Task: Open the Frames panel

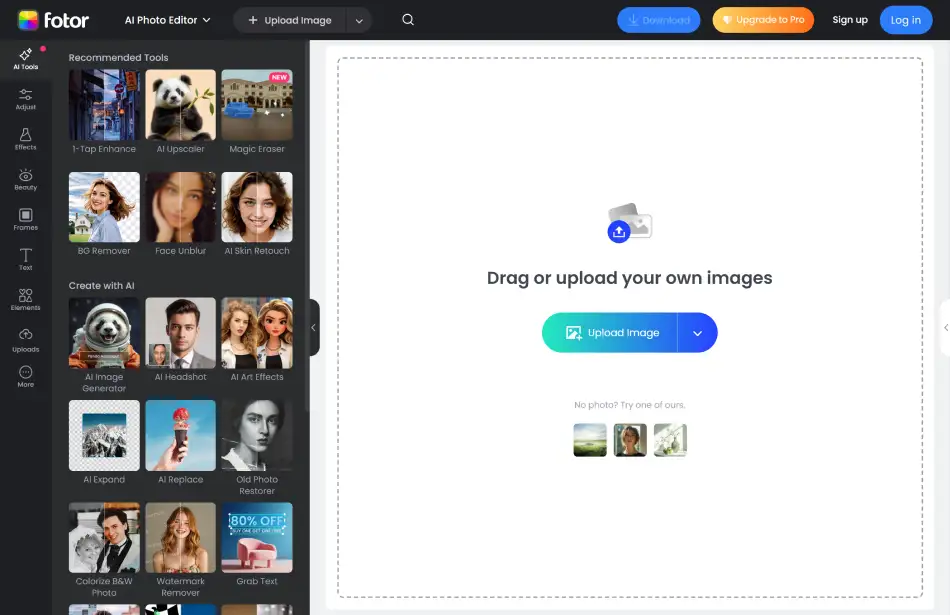Action: point(26,219)
